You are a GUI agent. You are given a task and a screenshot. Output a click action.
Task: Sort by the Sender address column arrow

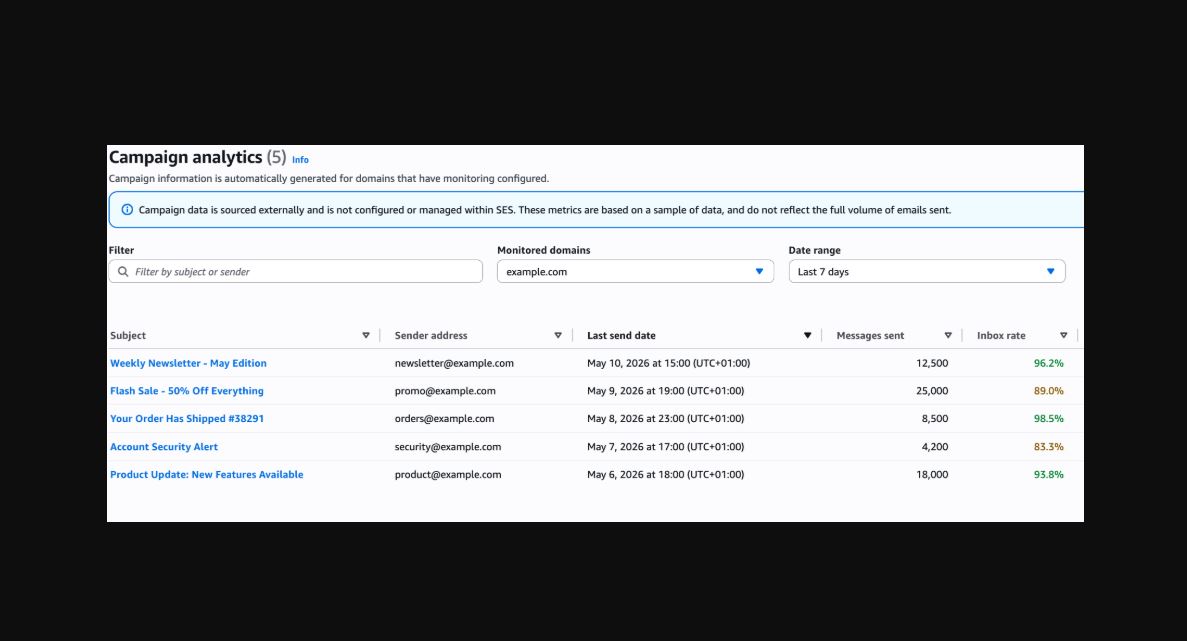click(558, 335)
